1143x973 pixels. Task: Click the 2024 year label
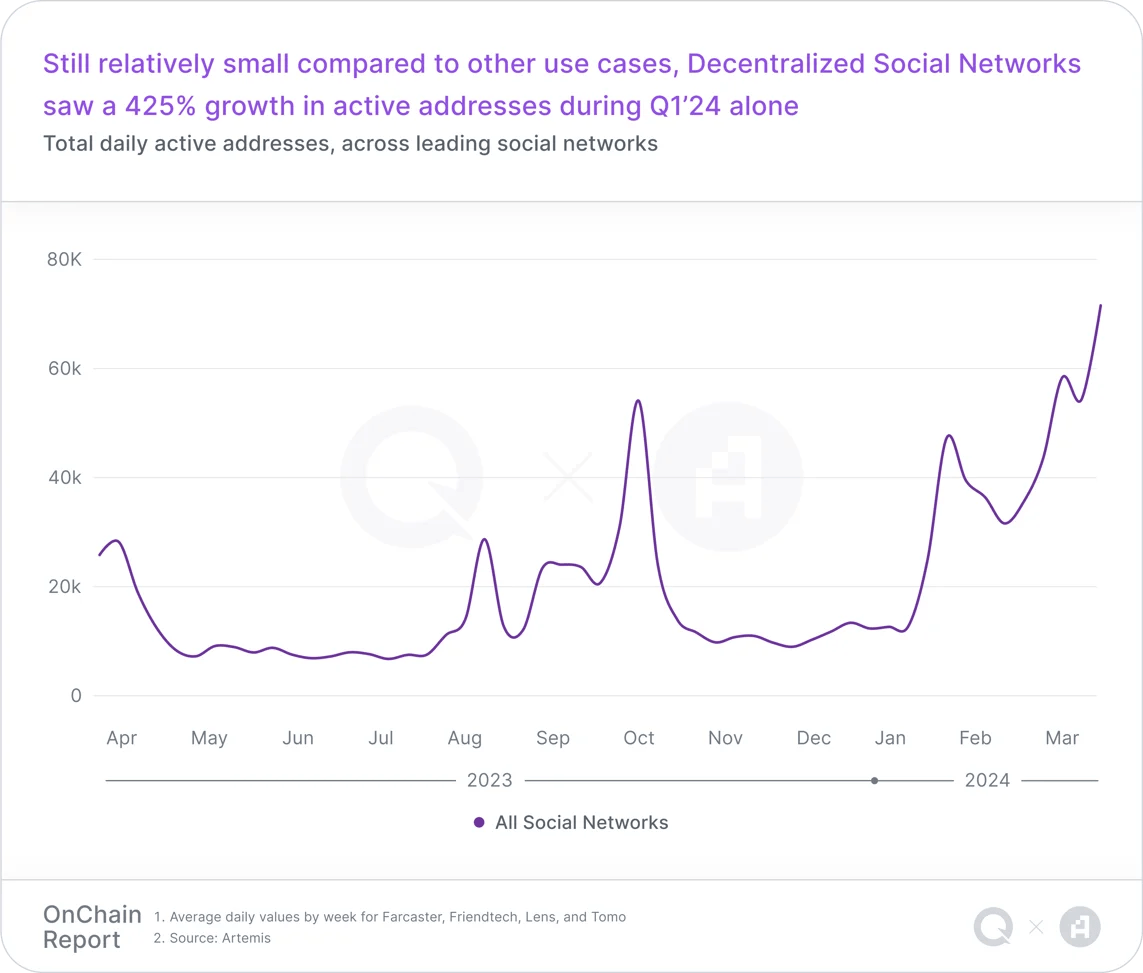click(x=987, y=780)
